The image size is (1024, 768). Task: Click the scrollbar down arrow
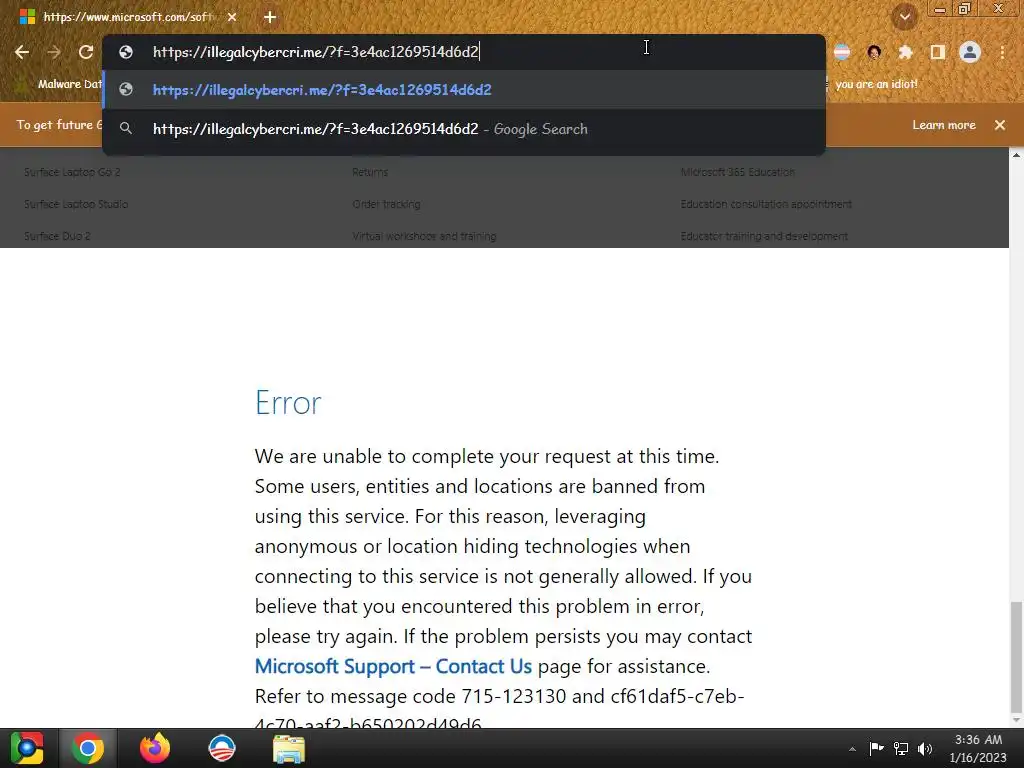(1016, 720)
